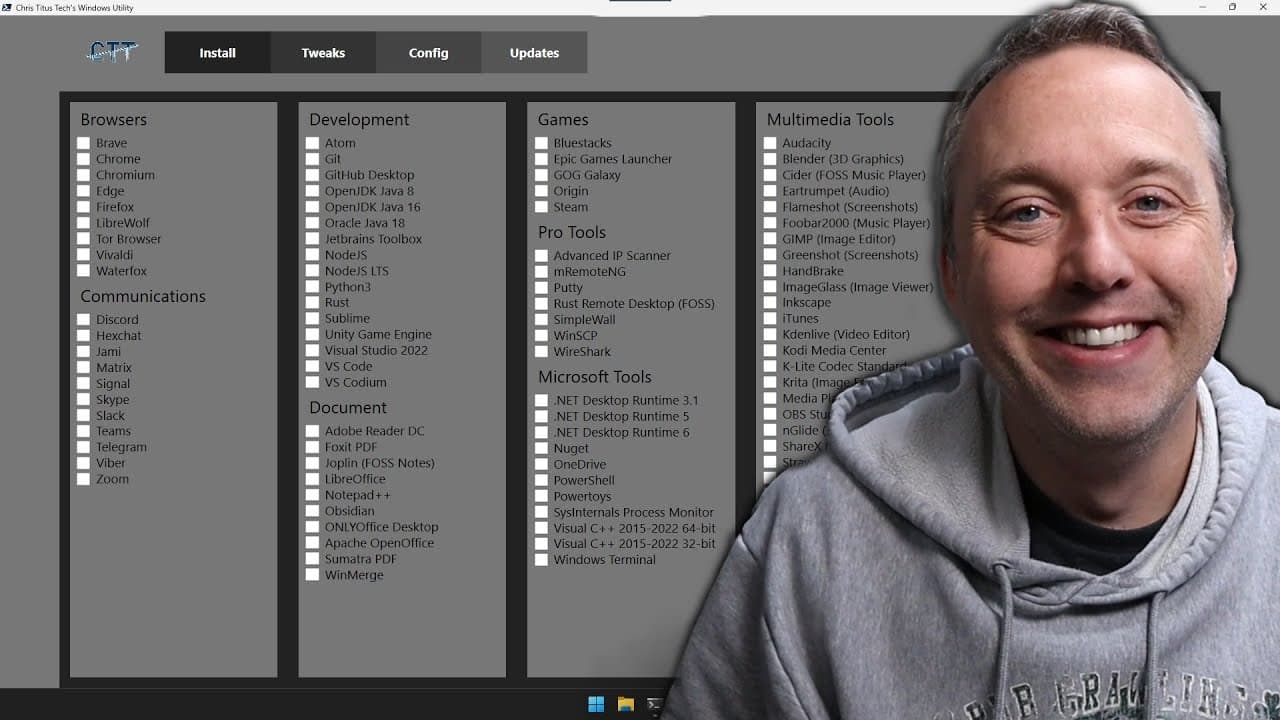Check the Git checkbox
The image size is (1280, 720).
click(x=313, y=159)
